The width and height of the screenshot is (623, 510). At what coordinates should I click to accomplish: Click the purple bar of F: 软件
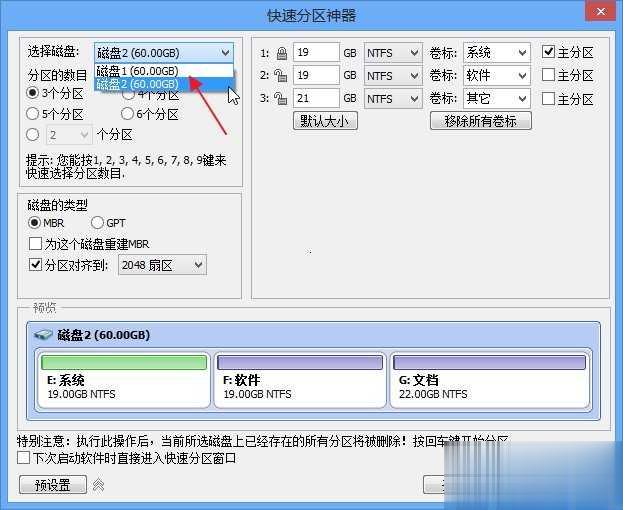tap(300, 362)
